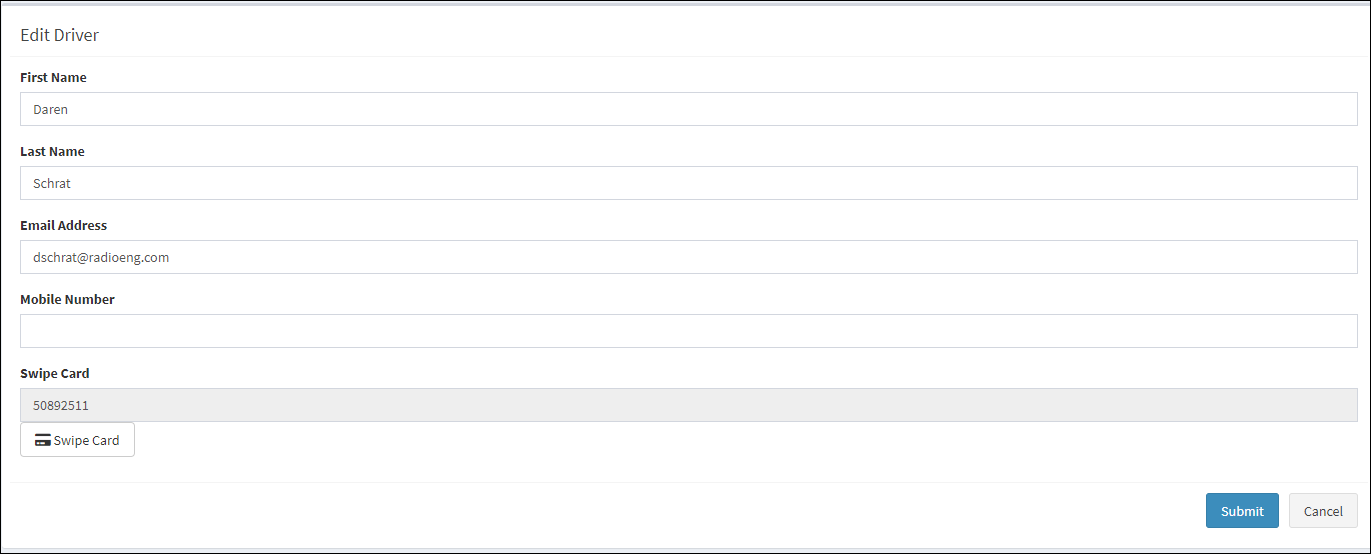Click the "Email Address" label
Screen dimensions: 1371x554
point(63,225)
